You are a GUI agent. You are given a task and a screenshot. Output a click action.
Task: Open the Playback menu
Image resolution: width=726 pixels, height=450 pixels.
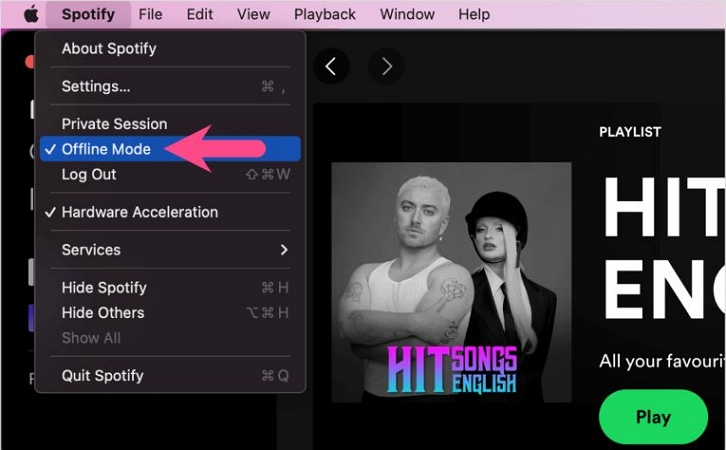[x=324, y=14]
